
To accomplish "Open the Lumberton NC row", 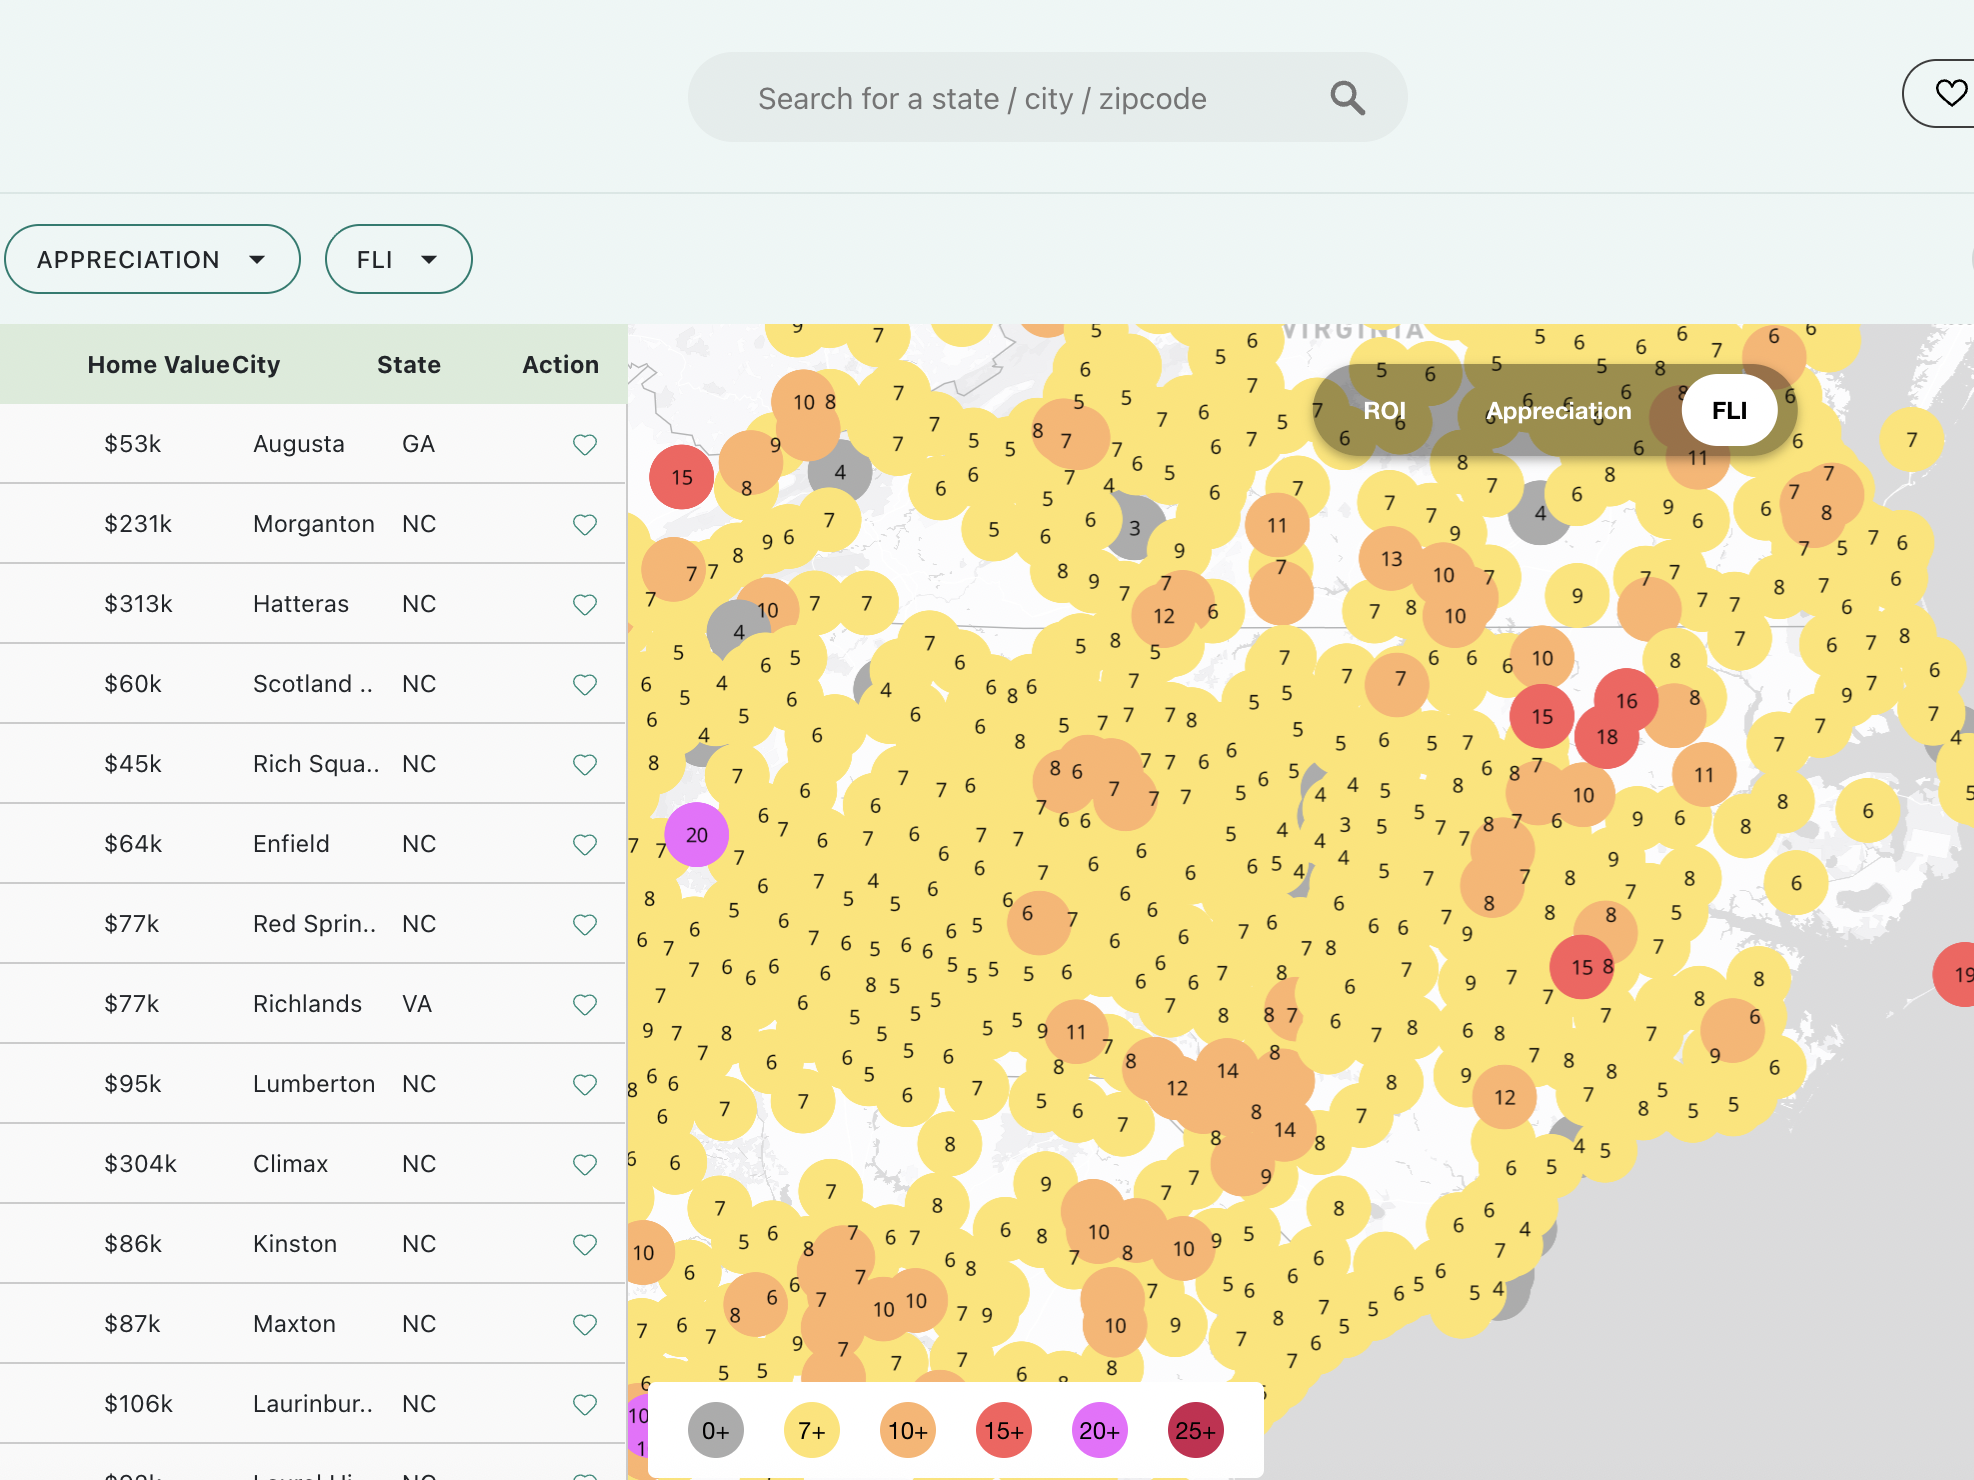I will (313, 1084).
